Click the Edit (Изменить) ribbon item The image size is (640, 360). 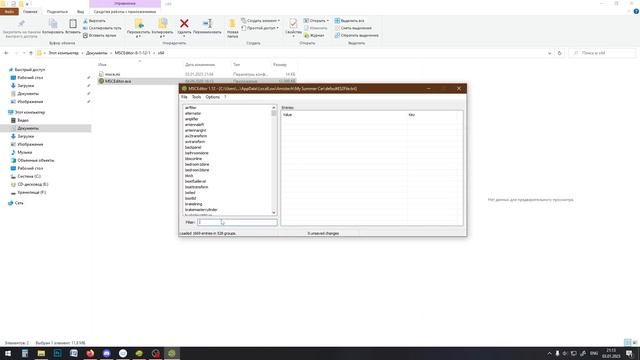[x=315, y=28]
